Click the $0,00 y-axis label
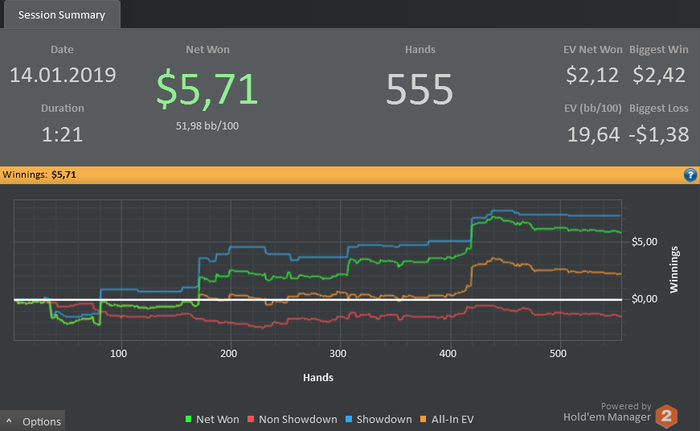This screenshot has height=431, width=700. click(x=644, y=299)
